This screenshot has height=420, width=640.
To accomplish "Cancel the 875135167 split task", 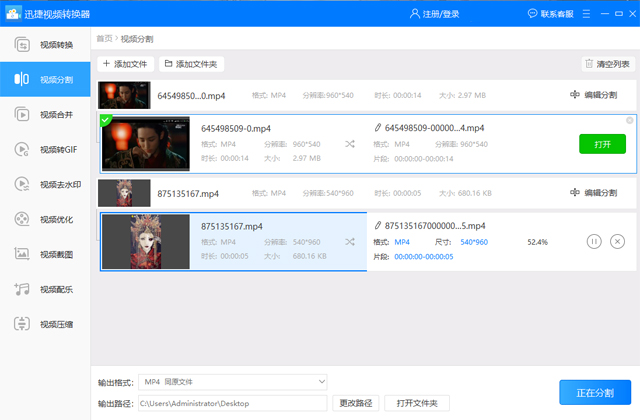I will (x=618, y=242).
